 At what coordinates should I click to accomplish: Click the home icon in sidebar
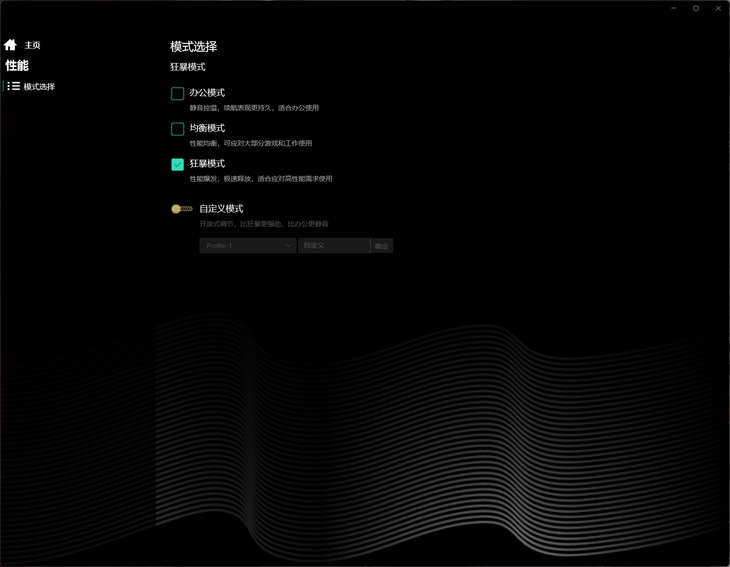coord(10,45)
